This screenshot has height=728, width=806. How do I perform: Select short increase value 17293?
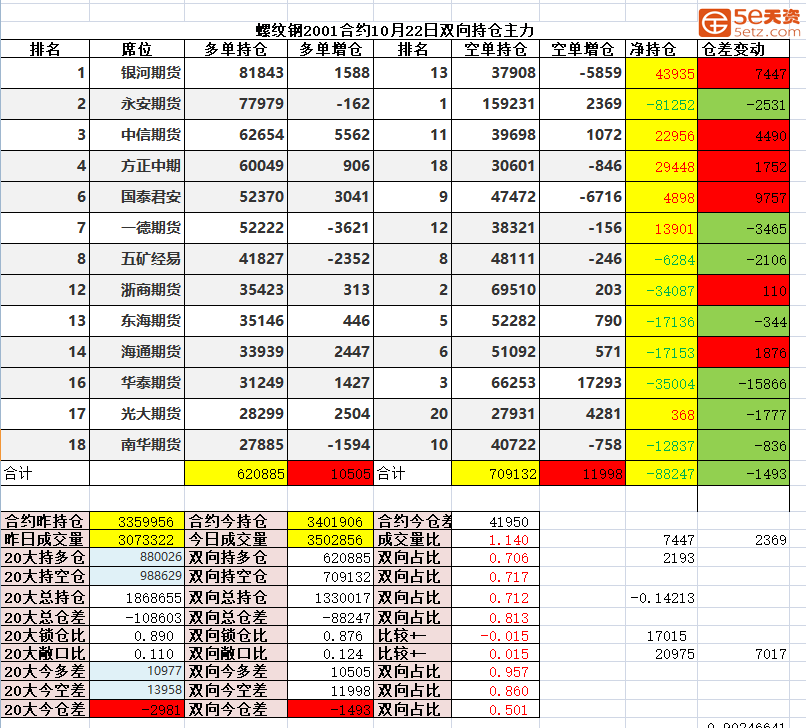pyautogui.click(x=582, y=383)
